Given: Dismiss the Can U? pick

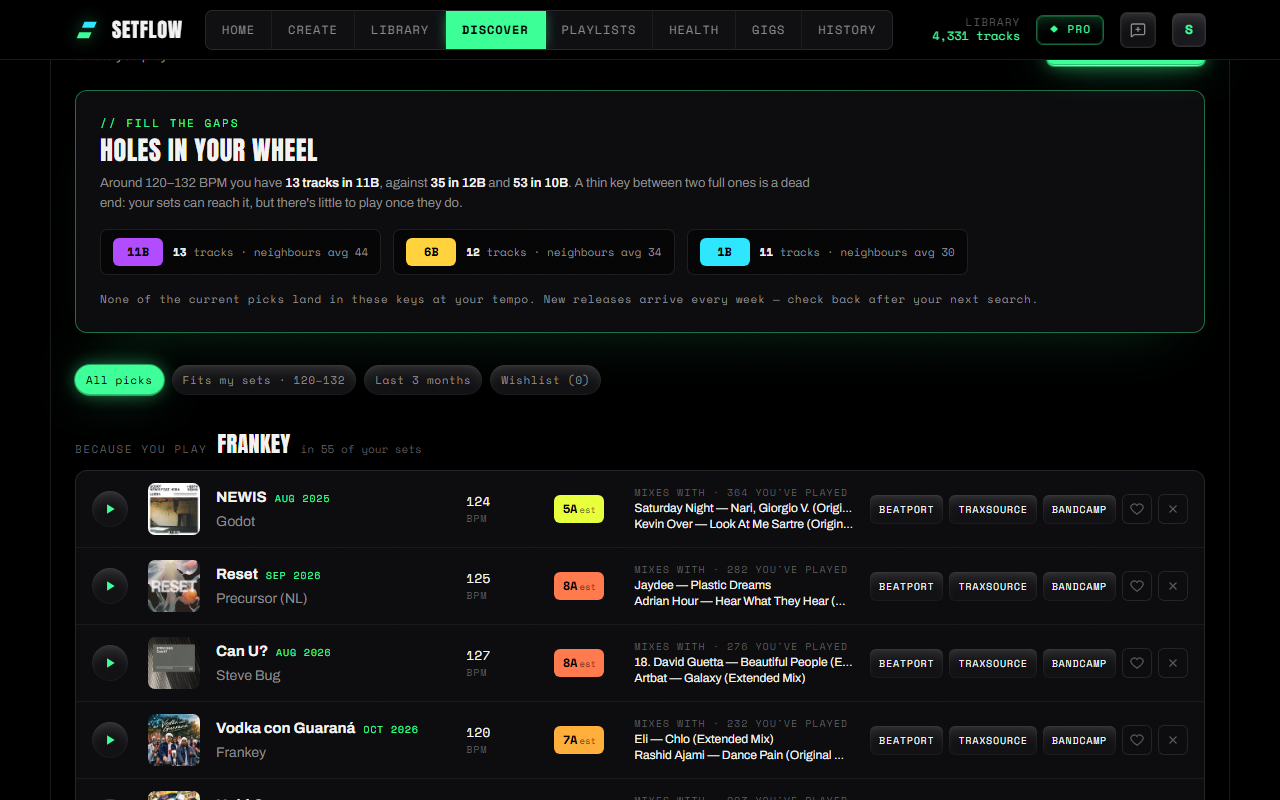Looking at the screenshot, I should click(1173, 663).
